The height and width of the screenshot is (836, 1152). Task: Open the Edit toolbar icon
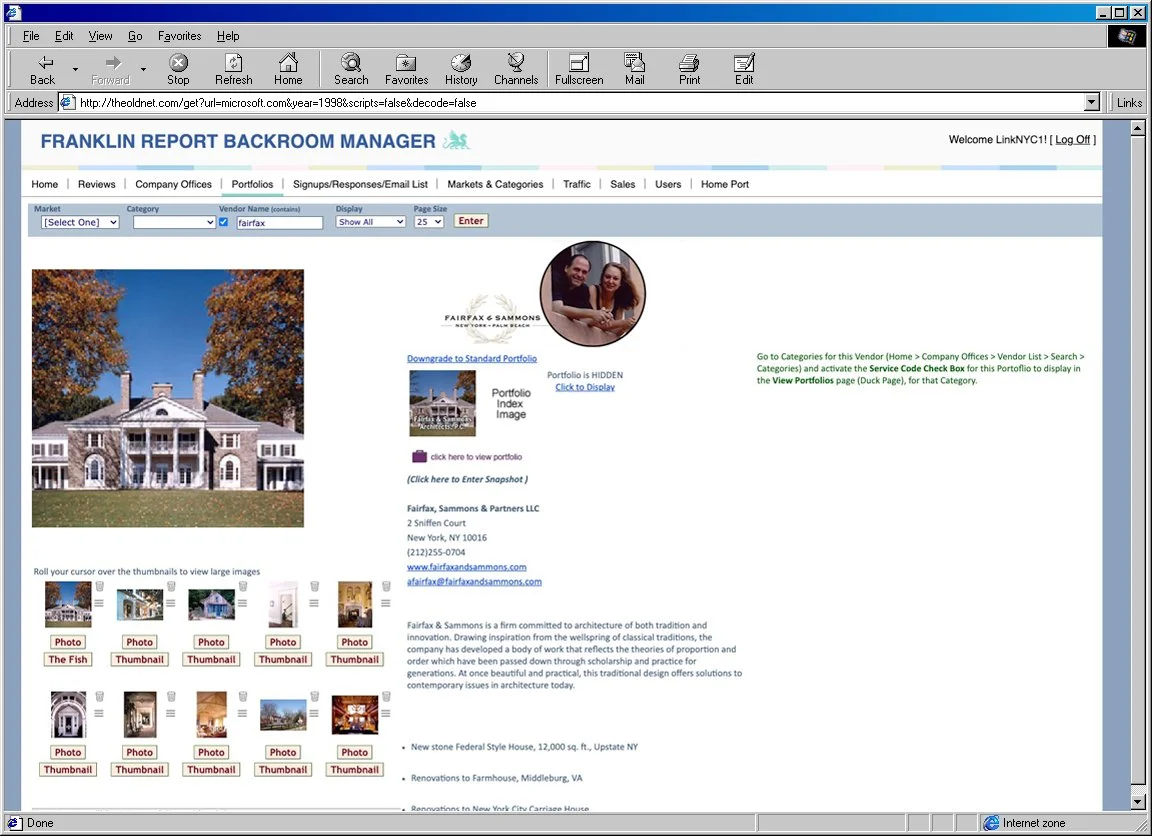744,70
